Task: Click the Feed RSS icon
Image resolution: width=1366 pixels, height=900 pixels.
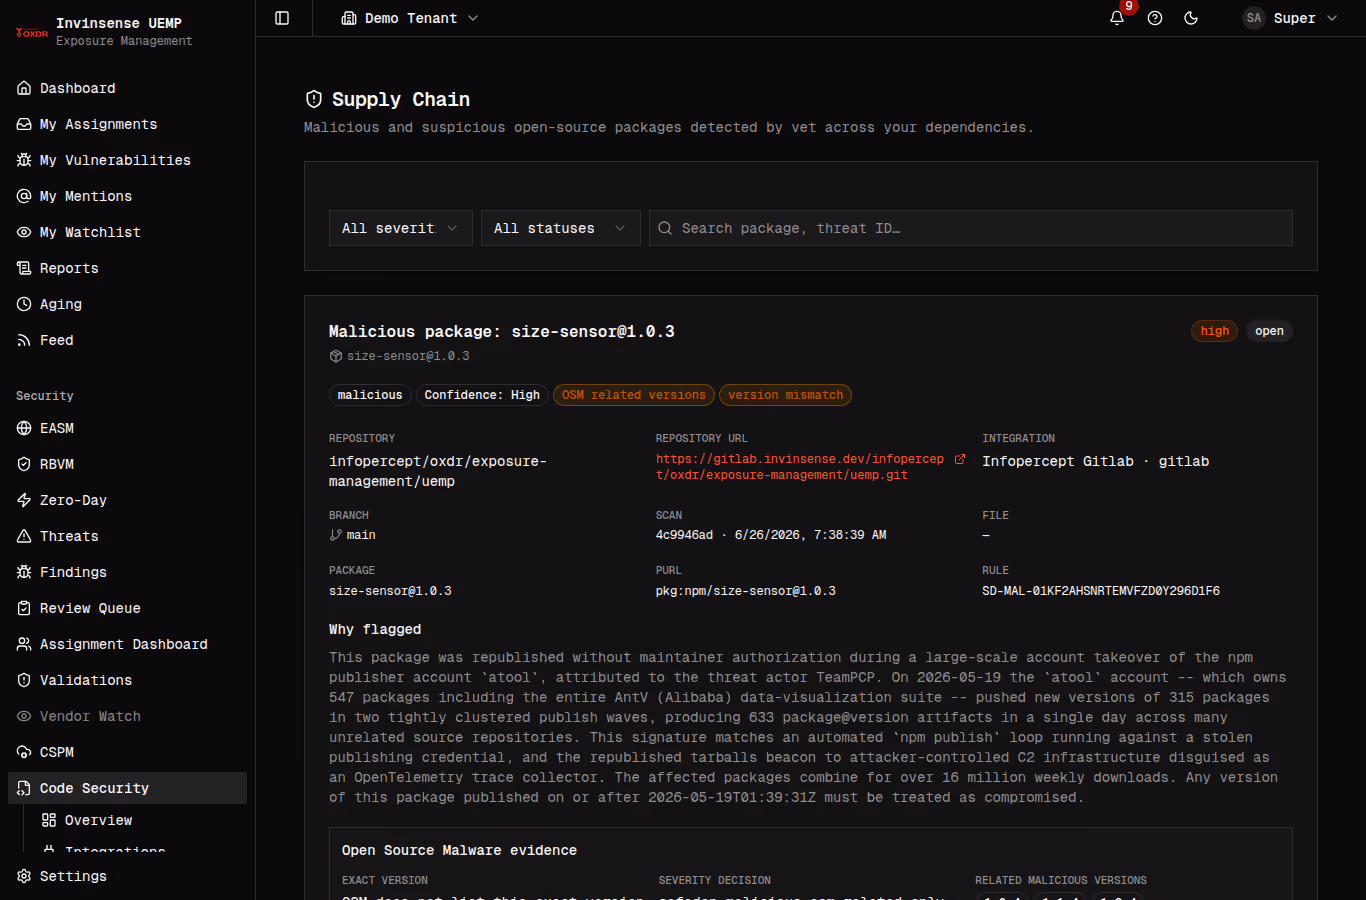Action: pos(24,340)
